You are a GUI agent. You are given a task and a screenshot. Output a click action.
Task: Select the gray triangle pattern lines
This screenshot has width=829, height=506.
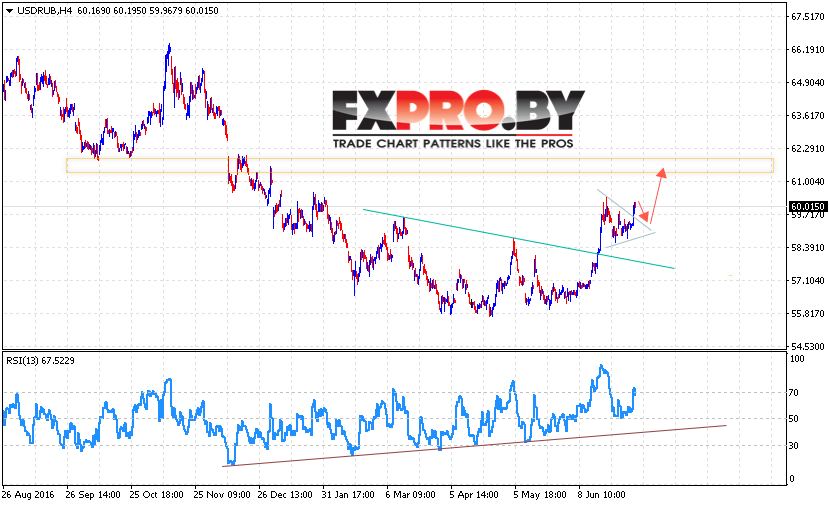click(627, 218)
